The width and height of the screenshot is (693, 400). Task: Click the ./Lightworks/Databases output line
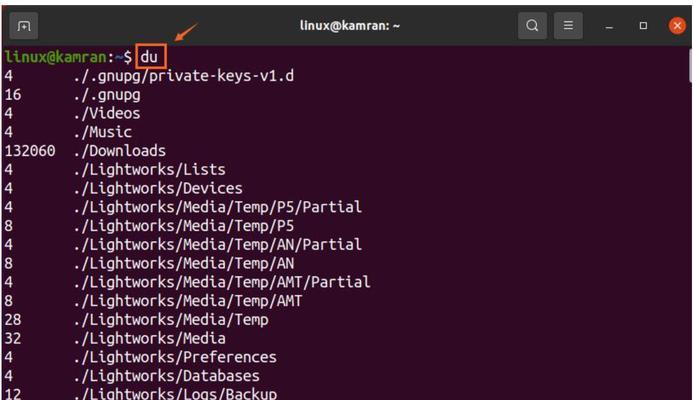click(132, 376)
